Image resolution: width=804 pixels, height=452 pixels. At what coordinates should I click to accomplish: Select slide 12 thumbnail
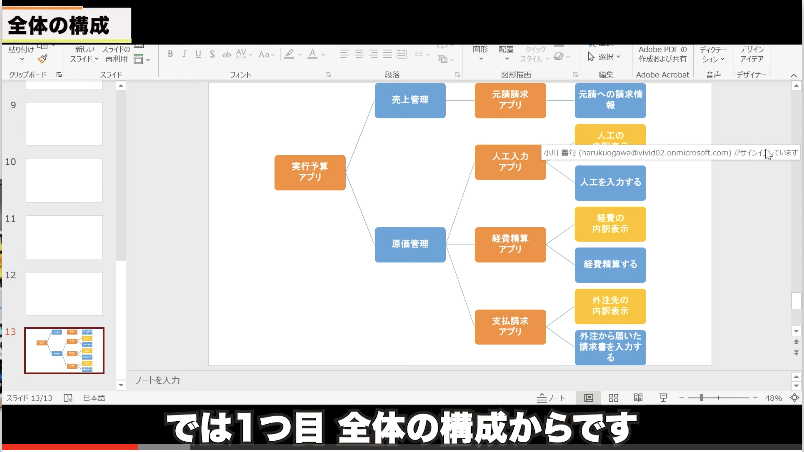tap(63, 294)
